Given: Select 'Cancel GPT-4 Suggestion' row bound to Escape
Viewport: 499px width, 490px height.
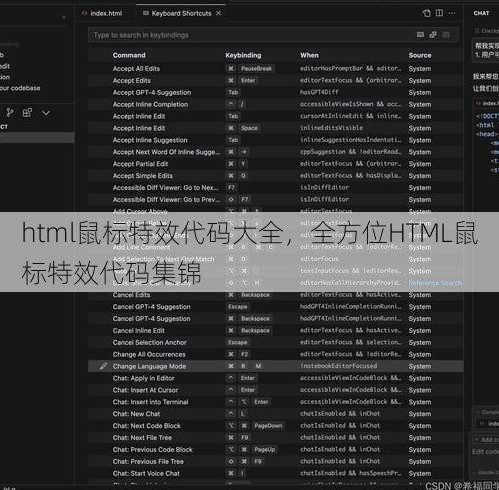Looking at the screenshot, I should pyautogui.click(x=276, y=307).
